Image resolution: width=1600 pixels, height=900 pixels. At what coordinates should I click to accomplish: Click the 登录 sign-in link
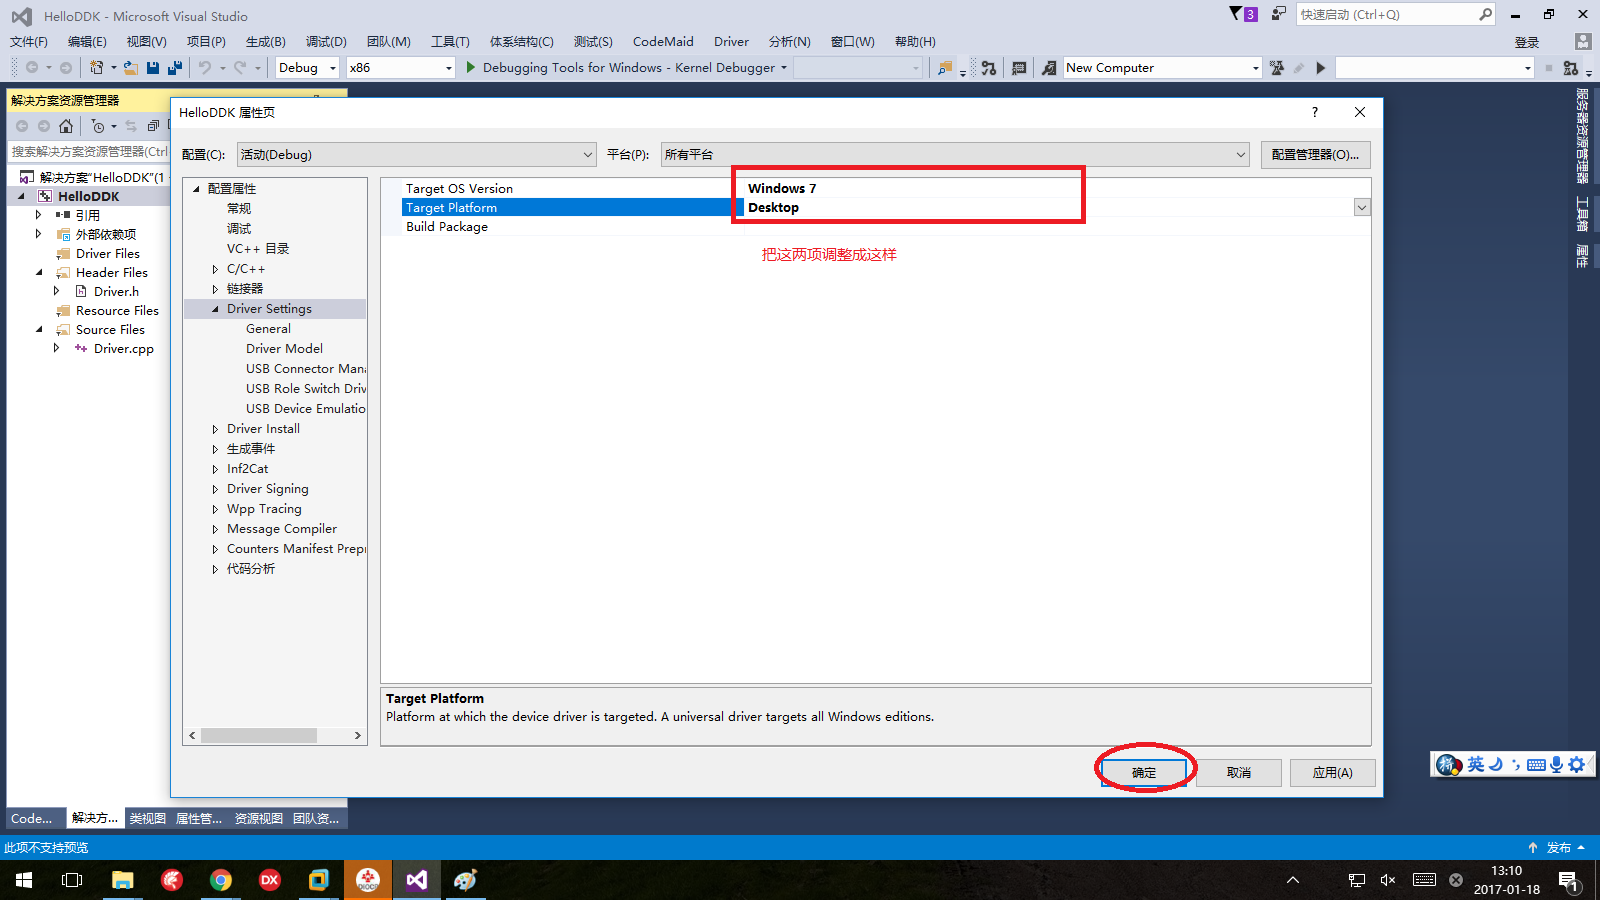click(x=1526, y=42)
